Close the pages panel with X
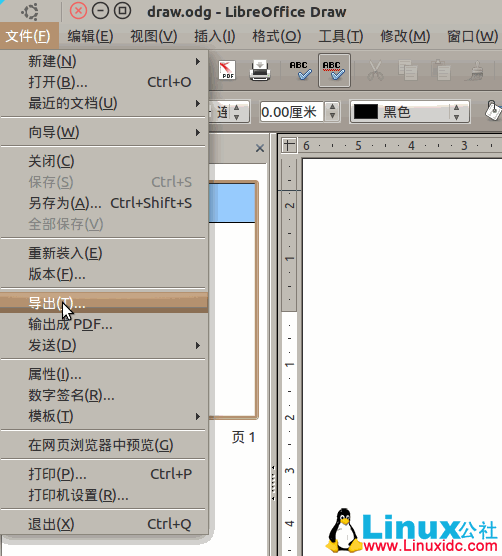 click(x=260, y=148)
